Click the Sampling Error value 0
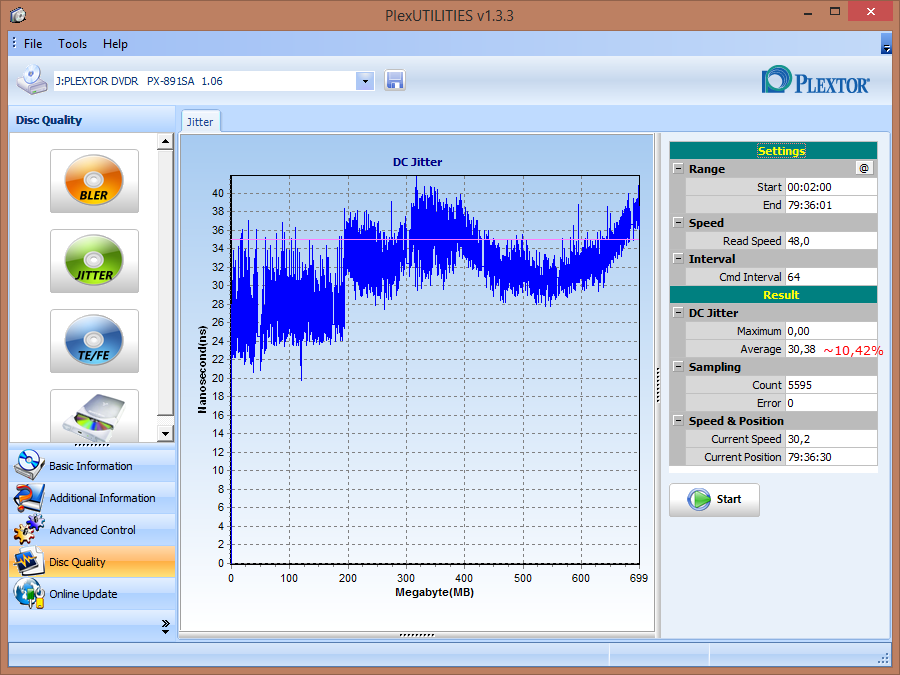Viewport: 900px width, 675px height. (831, 403)
